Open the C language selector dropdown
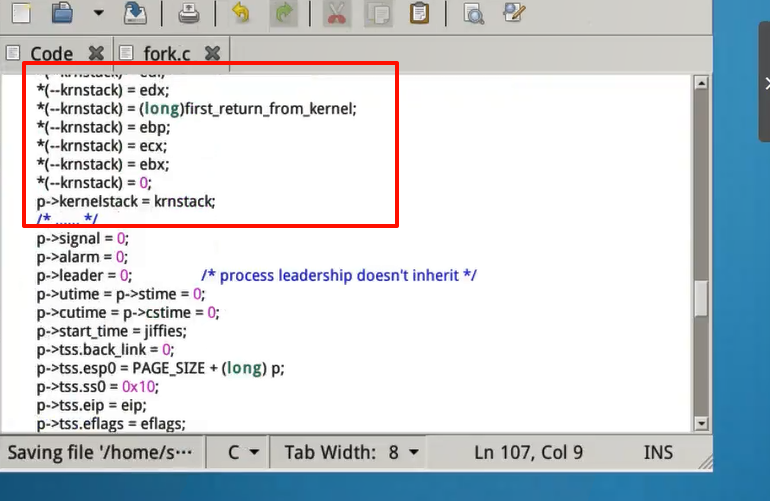 [x=243, y=452]
